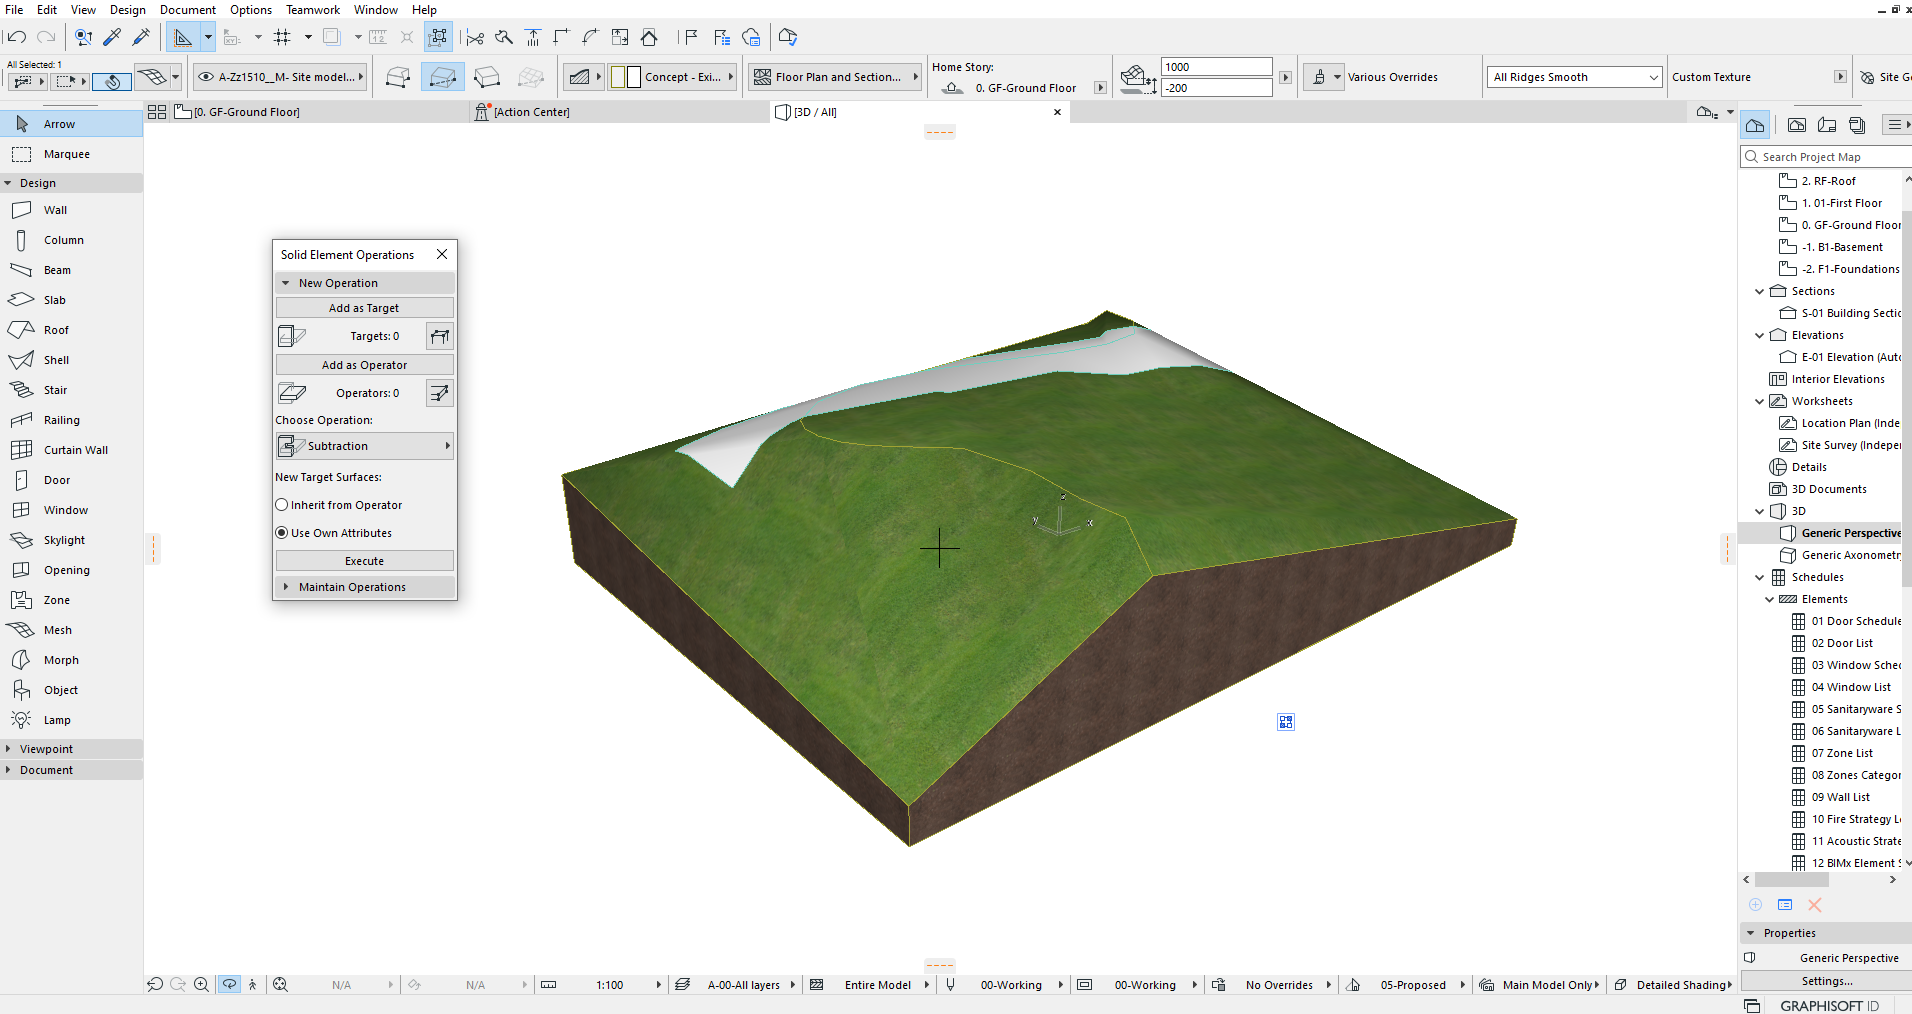The height and width of the screenshot is (1014, 1912).
Task: Open the View Map tab icon in the Navigator
Action: coord(1797,125)
